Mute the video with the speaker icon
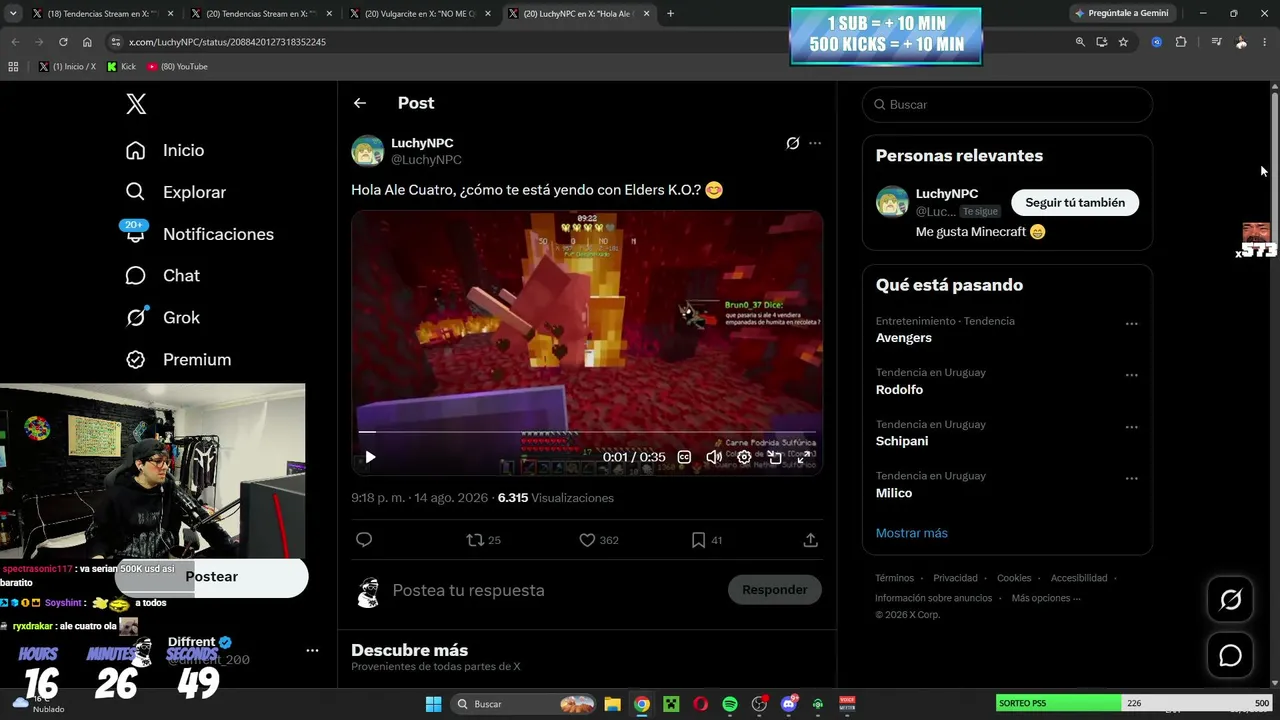 (714, 457)
